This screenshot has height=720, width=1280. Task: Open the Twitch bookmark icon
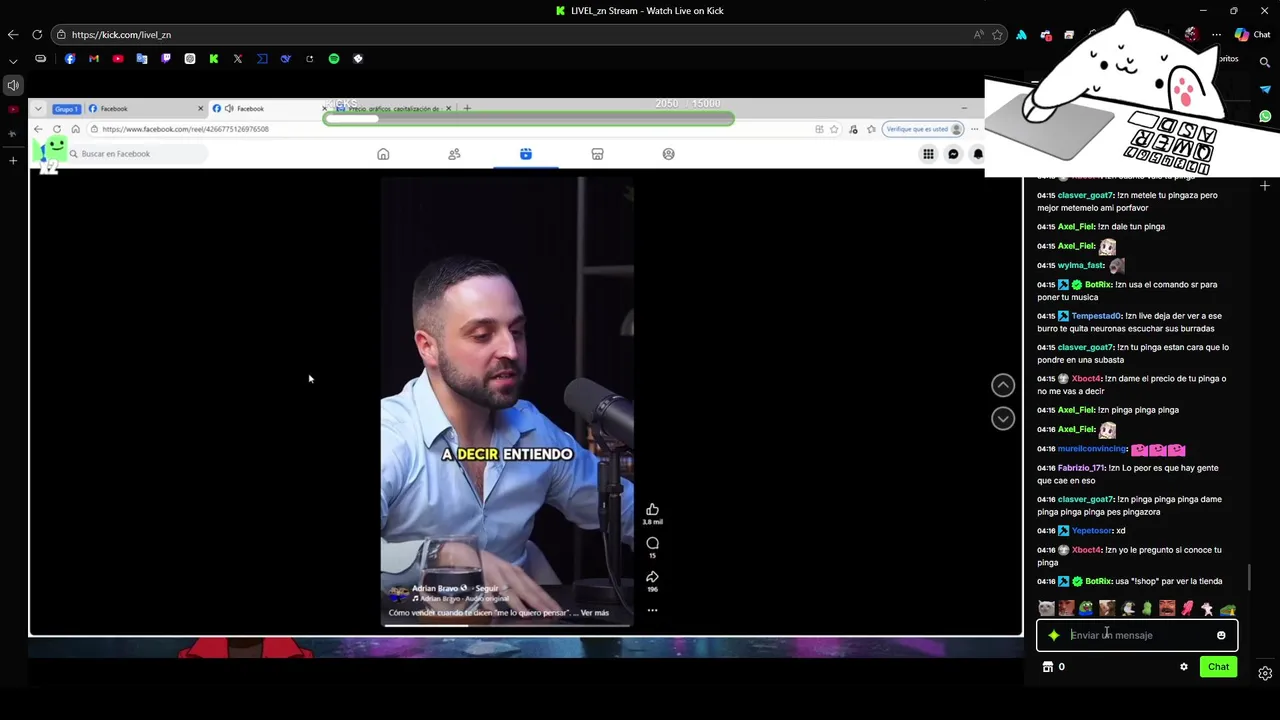(x=166, y=59)
